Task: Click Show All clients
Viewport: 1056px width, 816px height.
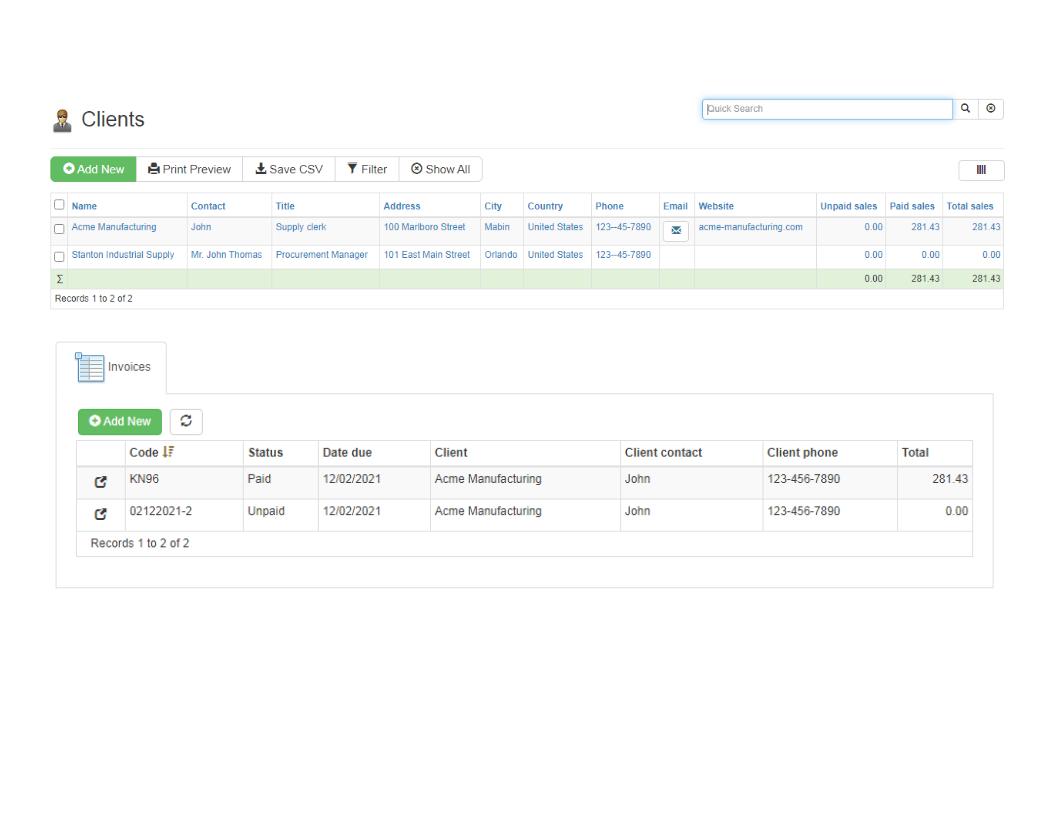Action: pos(440,170)
